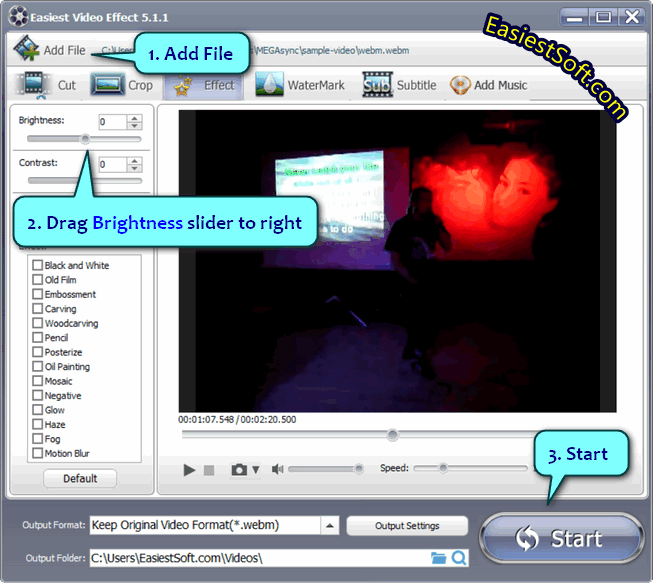Check the Woodcarving effect
This screenshot has height=583, width=653.
[37, 323]
